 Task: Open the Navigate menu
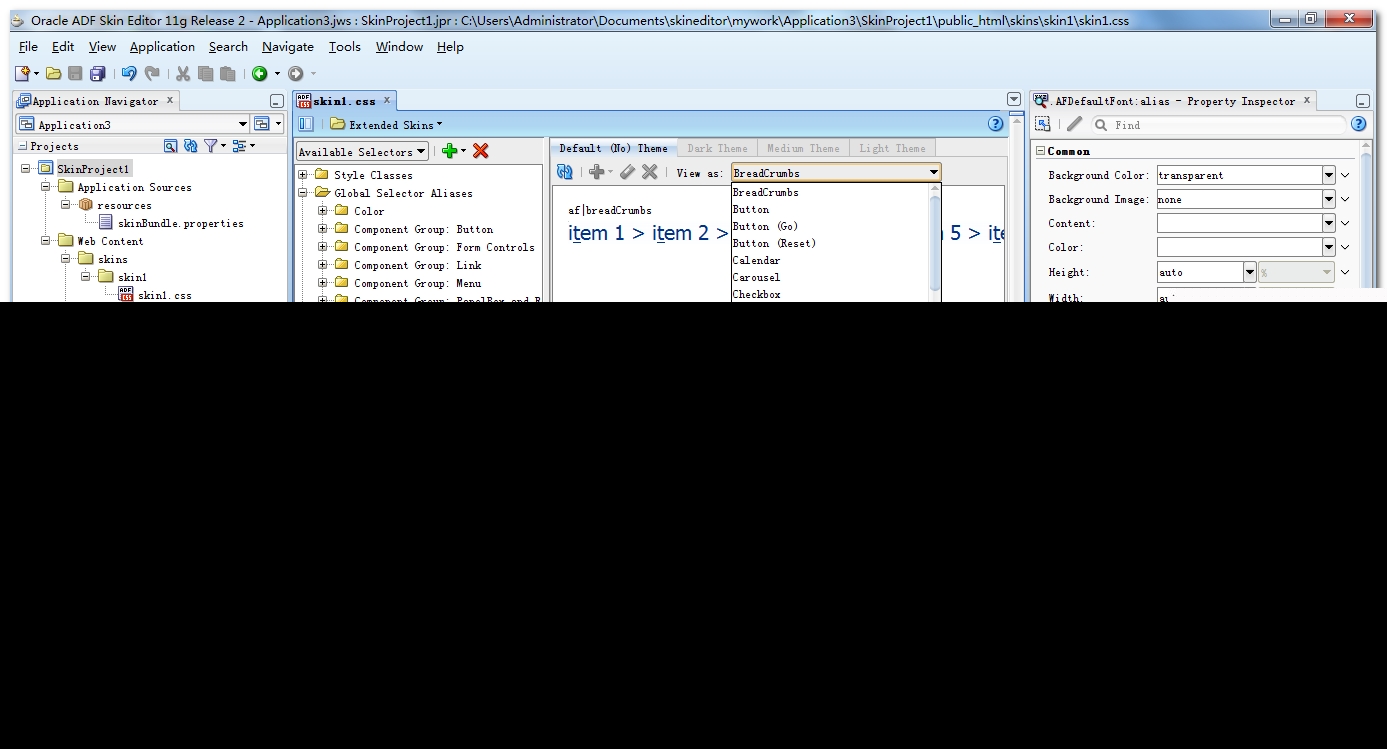pos(288,47)
